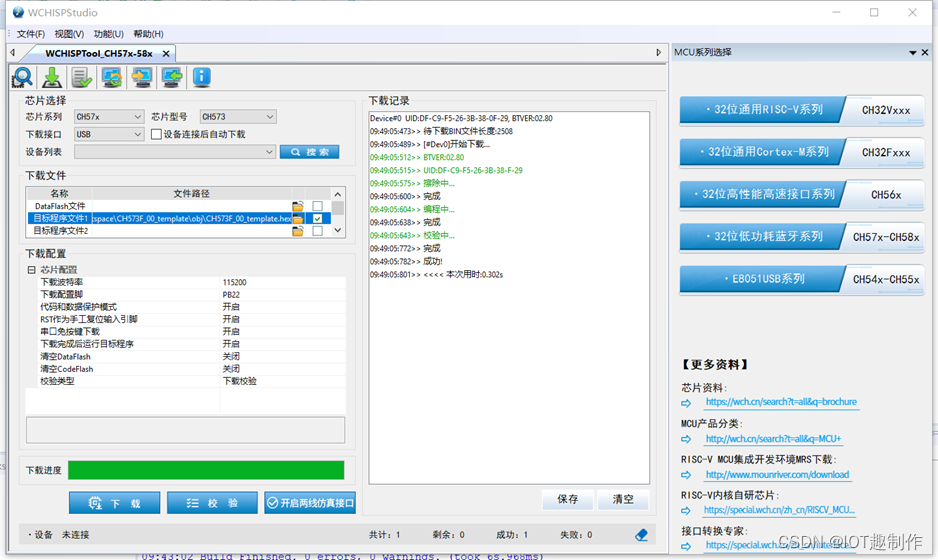Image resolution: width=938 pixels, height=560 pixels.
Task: Click the WCHISPStudio app icon in title bar
Action: (x=18, y=12)
